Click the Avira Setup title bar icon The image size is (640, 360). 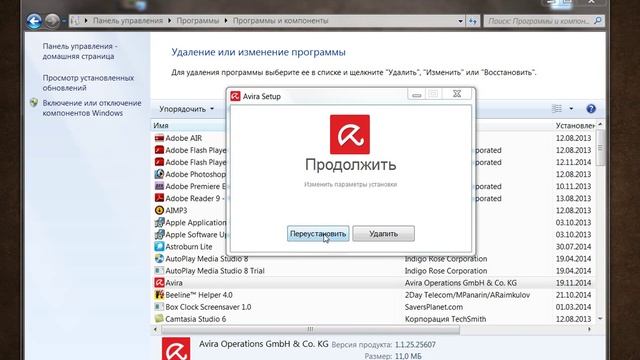(x=235, y=96)
